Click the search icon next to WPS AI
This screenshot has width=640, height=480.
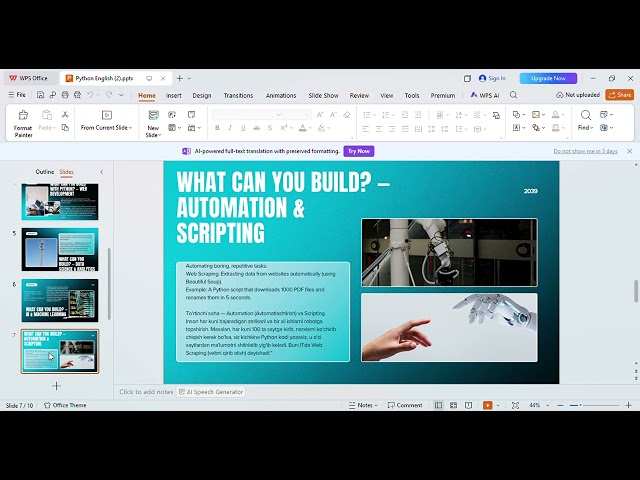pyautogui.click(x=513, y=95)
